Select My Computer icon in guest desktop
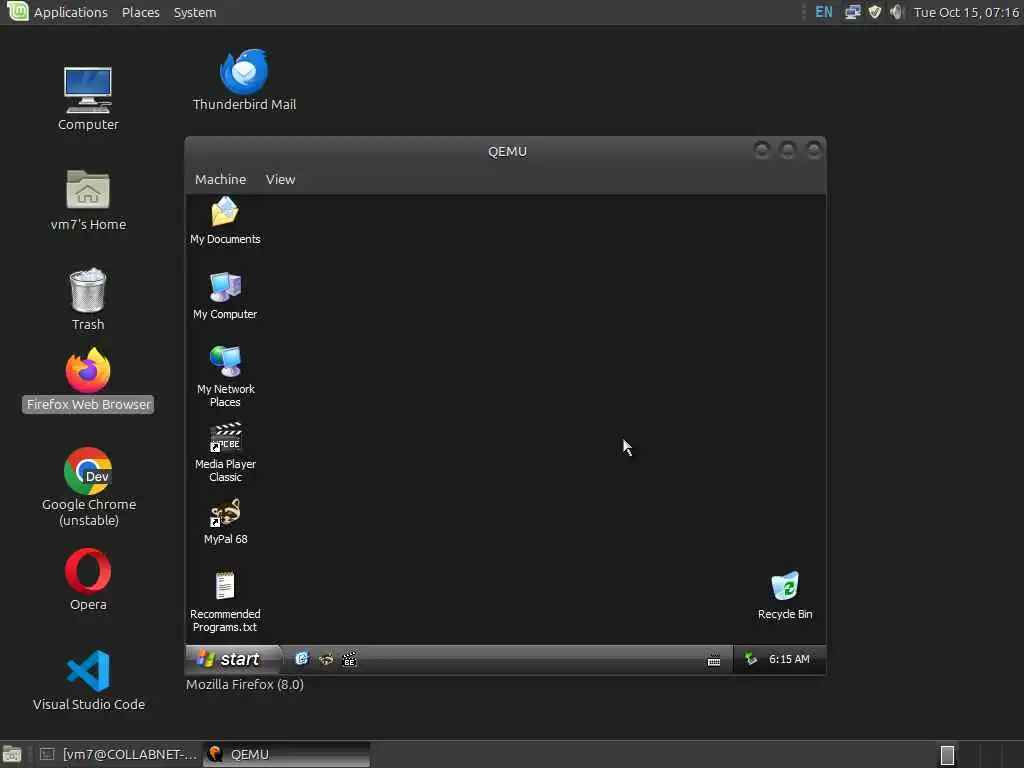Image resolution: width=1024 pixels, height=768 pixels. pos(225,295)
